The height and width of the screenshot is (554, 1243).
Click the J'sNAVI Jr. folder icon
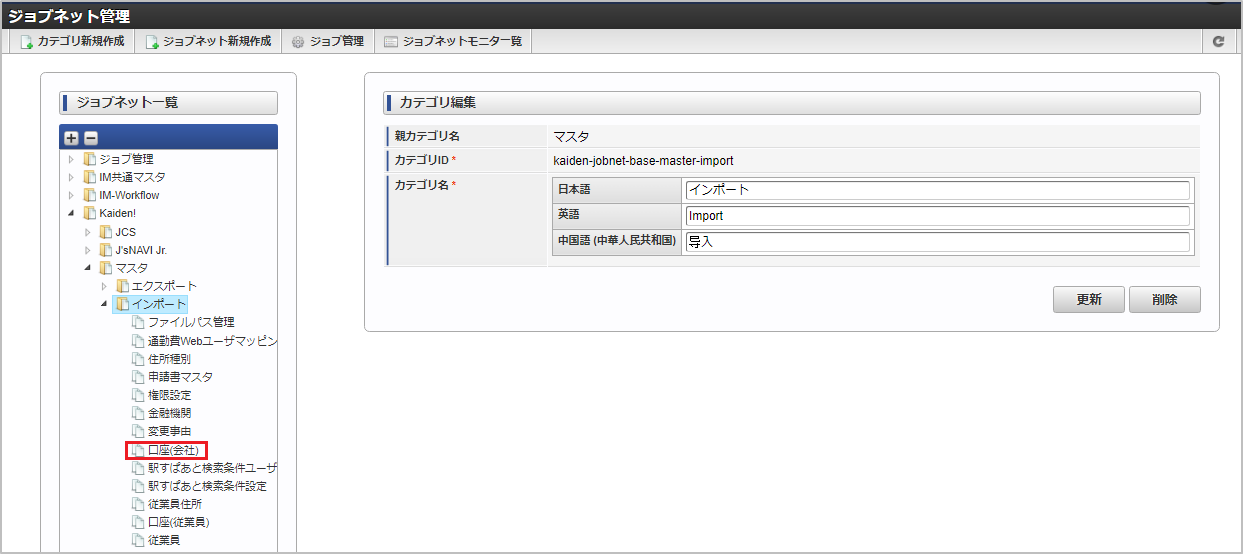click(106, 250)
